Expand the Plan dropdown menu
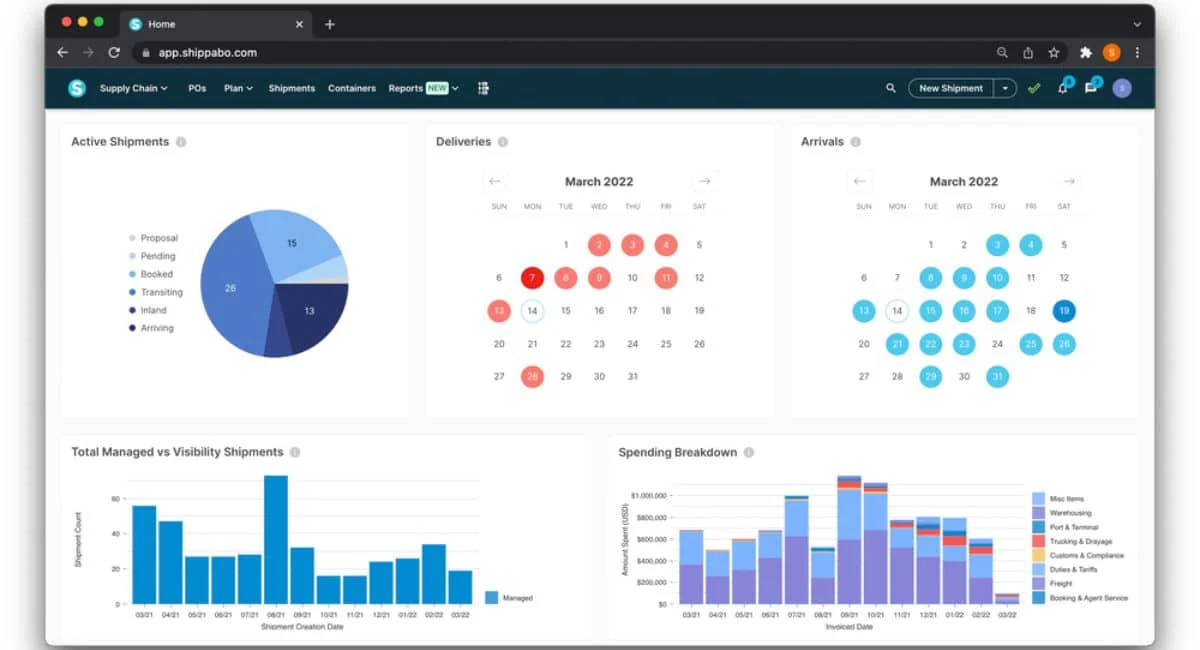The width and height of the screenshot is (1200, 650). pyautogui.click(x=238, y=88)
